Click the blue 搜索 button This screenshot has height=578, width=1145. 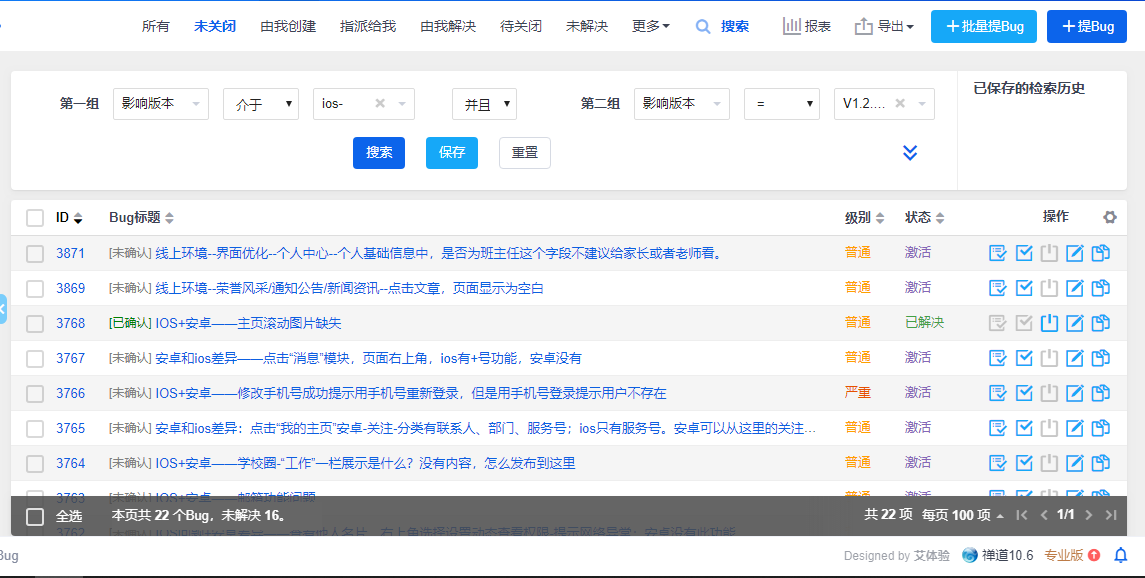[379, 153]
